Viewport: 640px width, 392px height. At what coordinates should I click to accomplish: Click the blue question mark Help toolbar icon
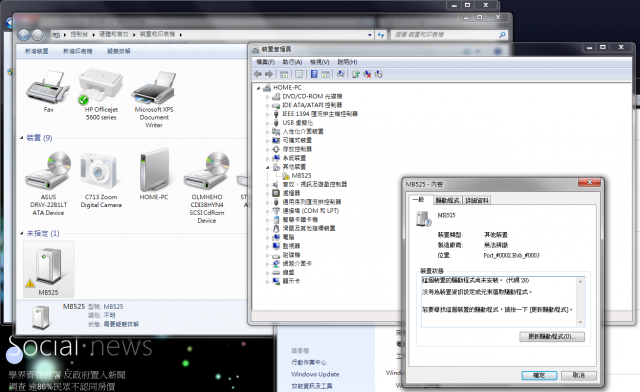(x=314, y=74)
